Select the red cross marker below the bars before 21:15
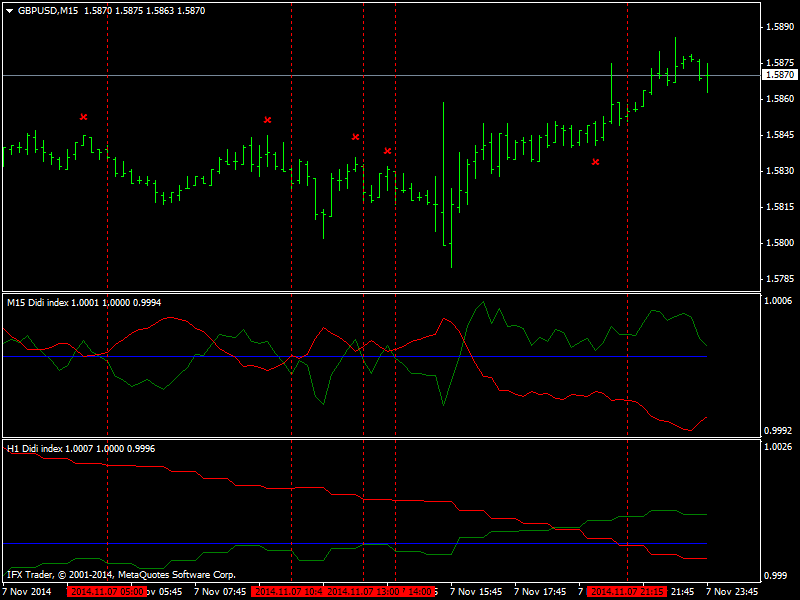The width and height of the screenshot is (800, 600). point(595,162)
